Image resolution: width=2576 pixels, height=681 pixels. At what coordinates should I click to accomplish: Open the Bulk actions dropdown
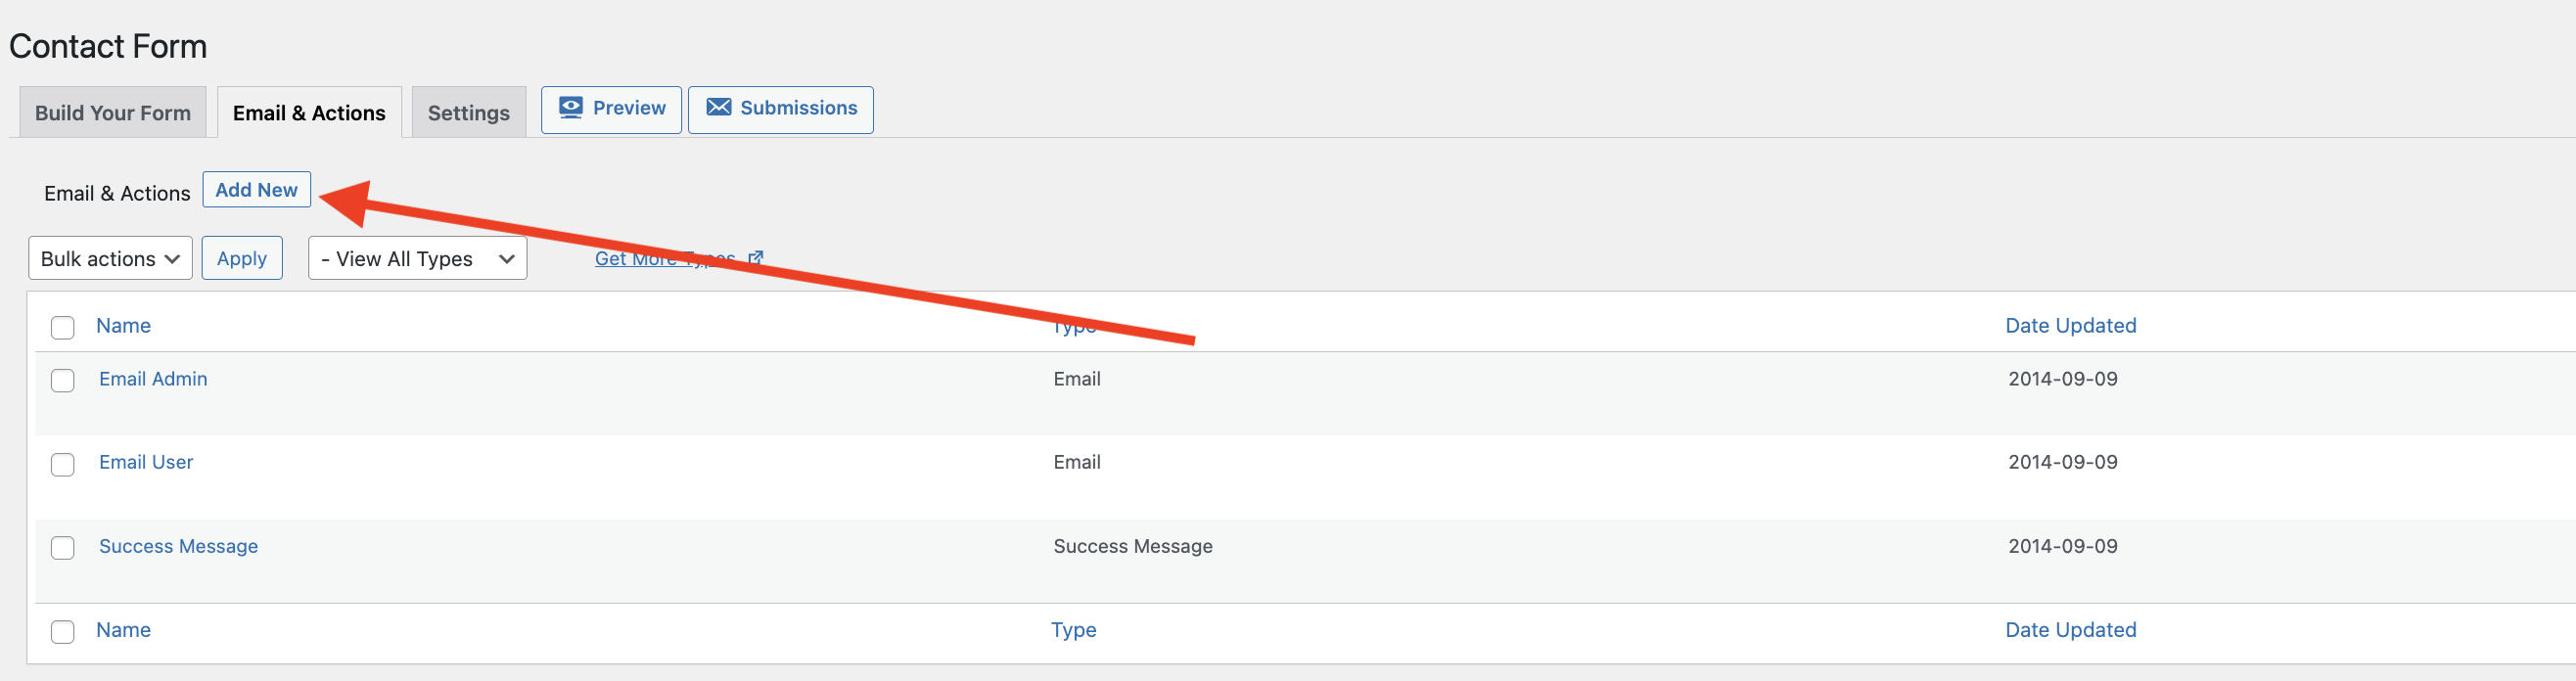pos(110,258)
